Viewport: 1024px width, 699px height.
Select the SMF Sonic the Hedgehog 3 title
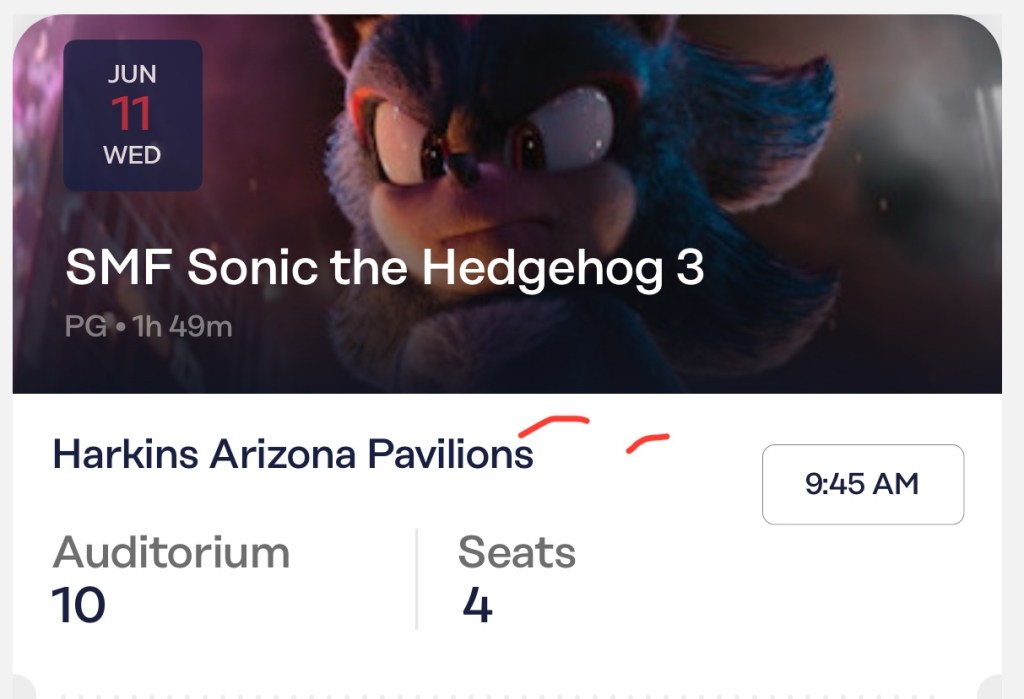pyautogui.click(x=385, y=269)
